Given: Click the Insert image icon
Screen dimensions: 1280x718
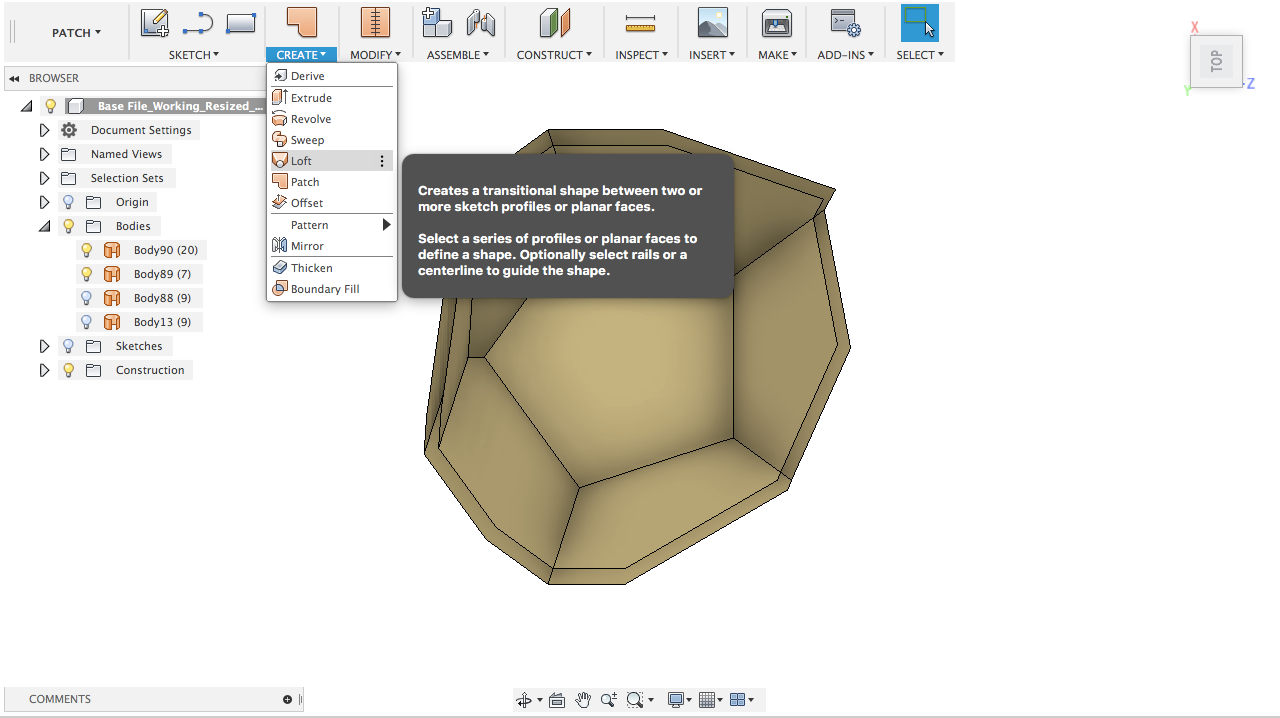Looking at the screenshot, I should tap(712, 23).
